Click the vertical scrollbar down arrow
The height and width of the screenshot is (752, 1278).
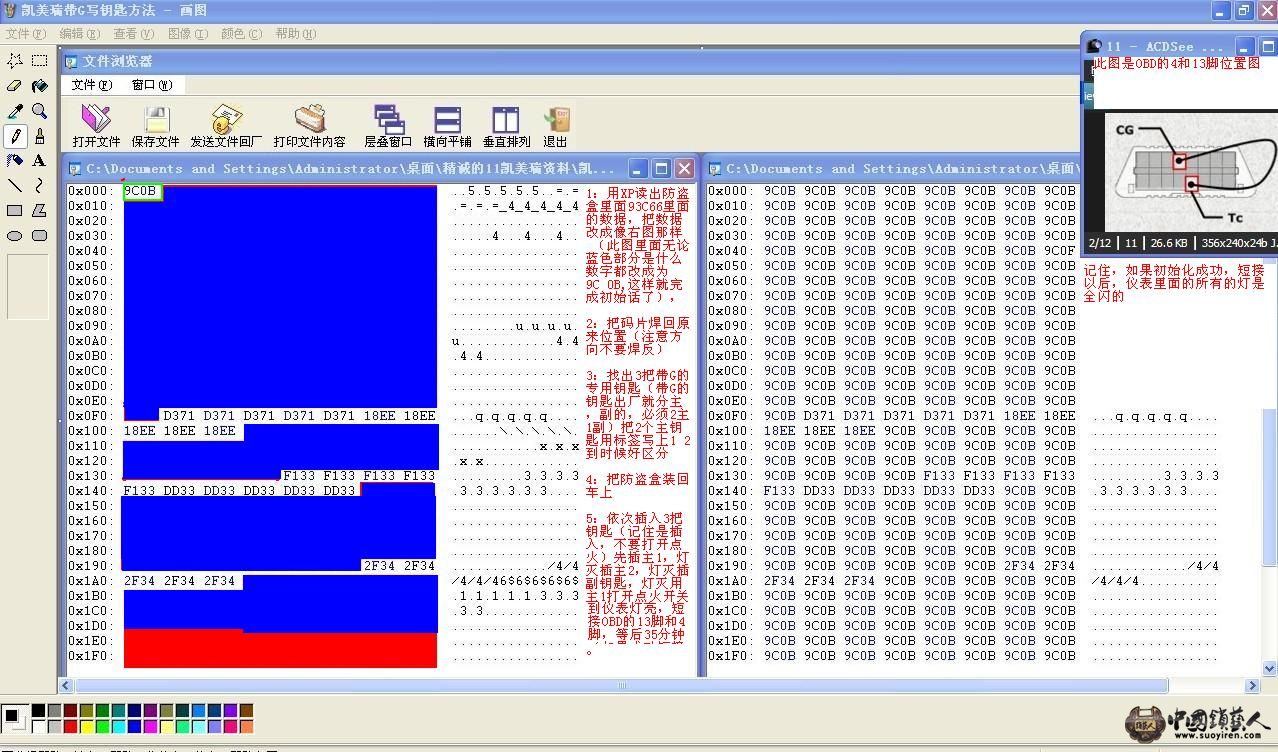(x=1270, y=668)
